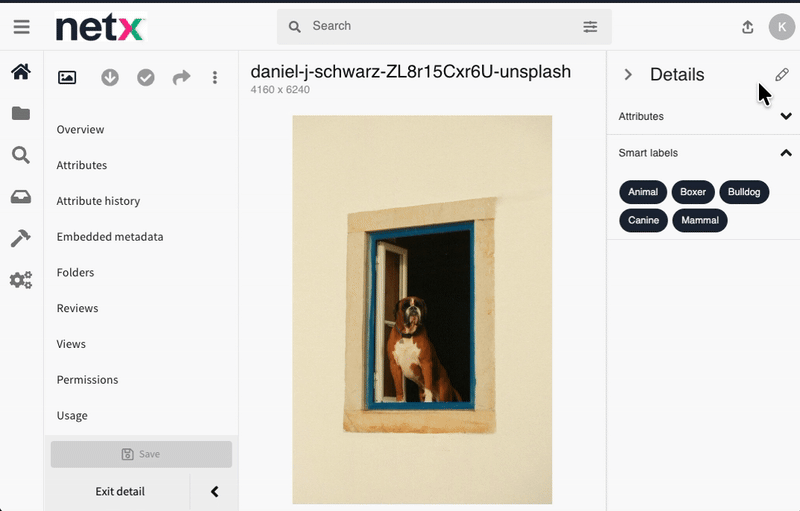Open advanced search filter sliders icon
This screenshot has height=511, width=800.
(590, 27)
